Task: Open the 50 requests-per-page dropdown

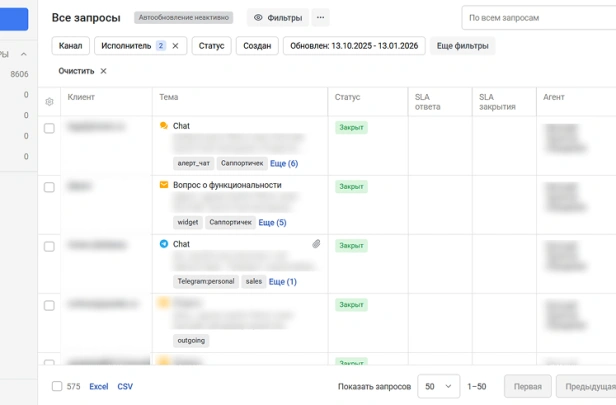Action: [x=438, y=387]
